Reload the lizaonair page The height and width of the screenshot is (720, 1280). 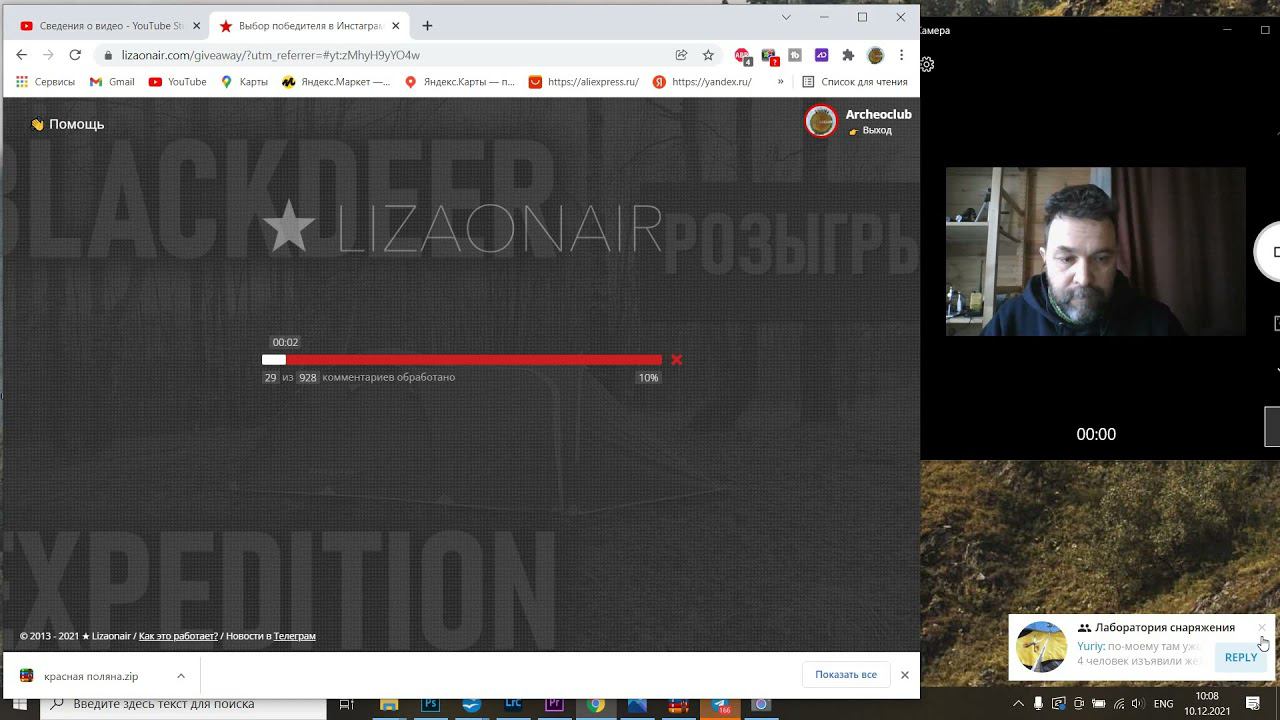[75, 55]
